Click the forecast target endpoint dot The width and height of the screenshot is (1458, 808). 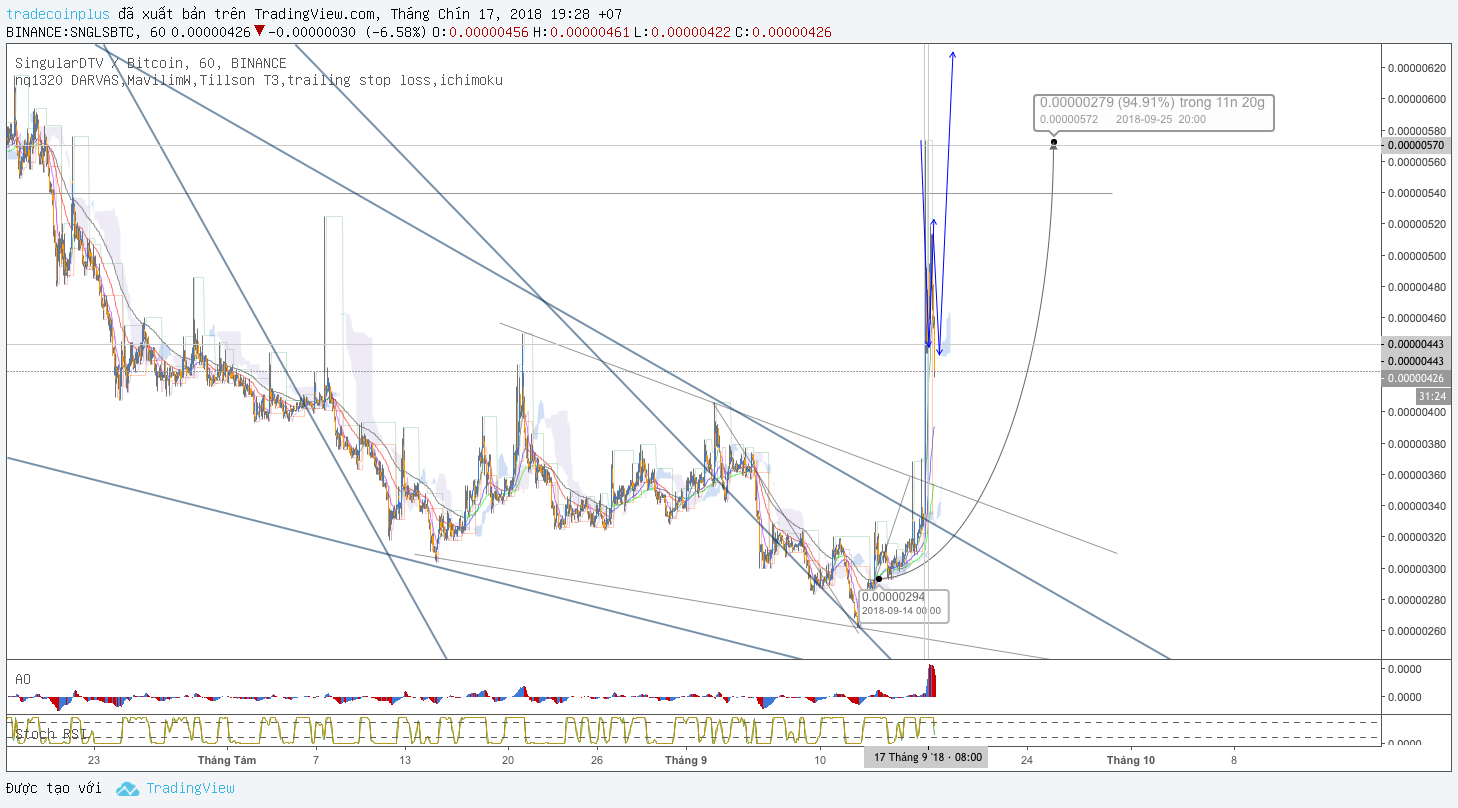click(1054, 143)
